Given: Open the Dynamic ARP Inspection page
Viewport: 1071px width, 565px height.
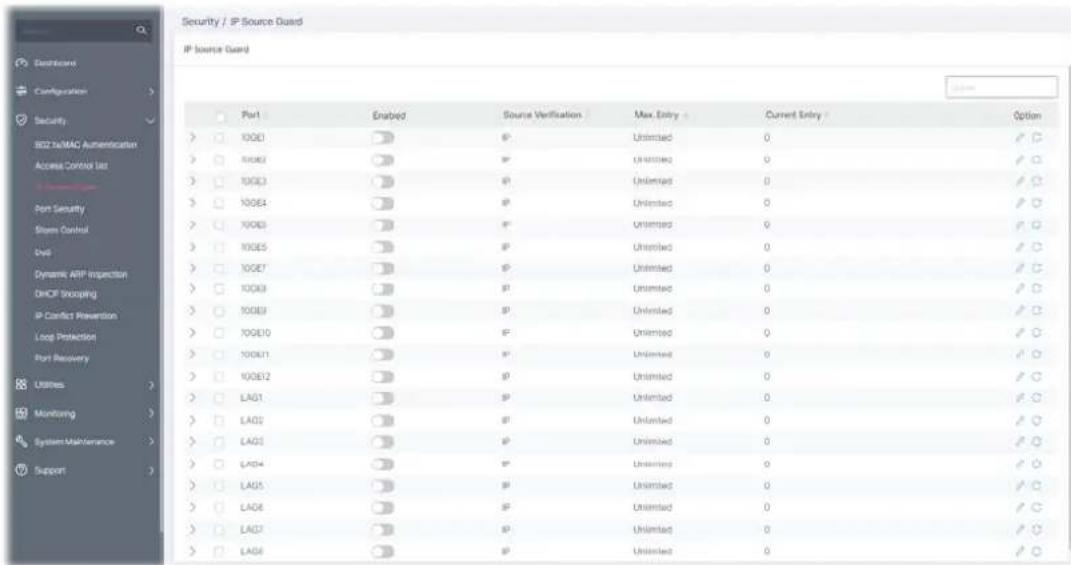Looking at the screenshot, I should [x=81, y=274].
